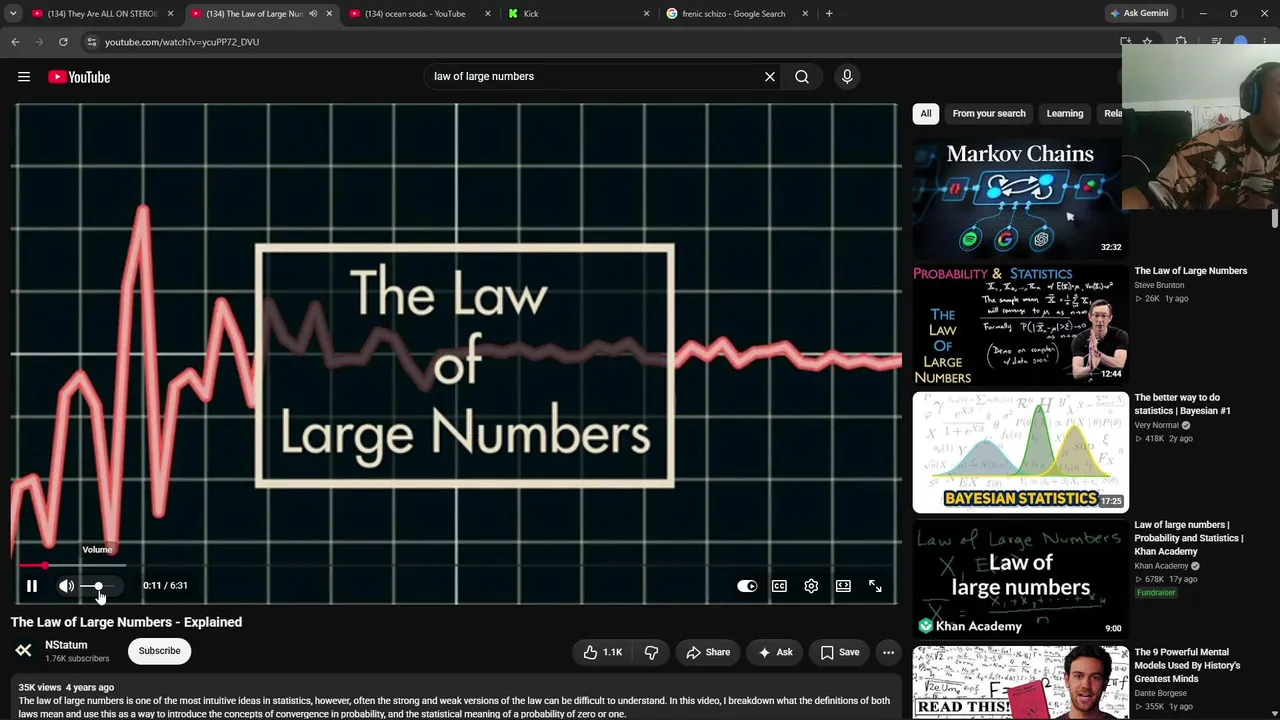Viewport: 1280px width, 720px height.
Task: Subscribe to the NStatum channel
Action: coord(160,651)
